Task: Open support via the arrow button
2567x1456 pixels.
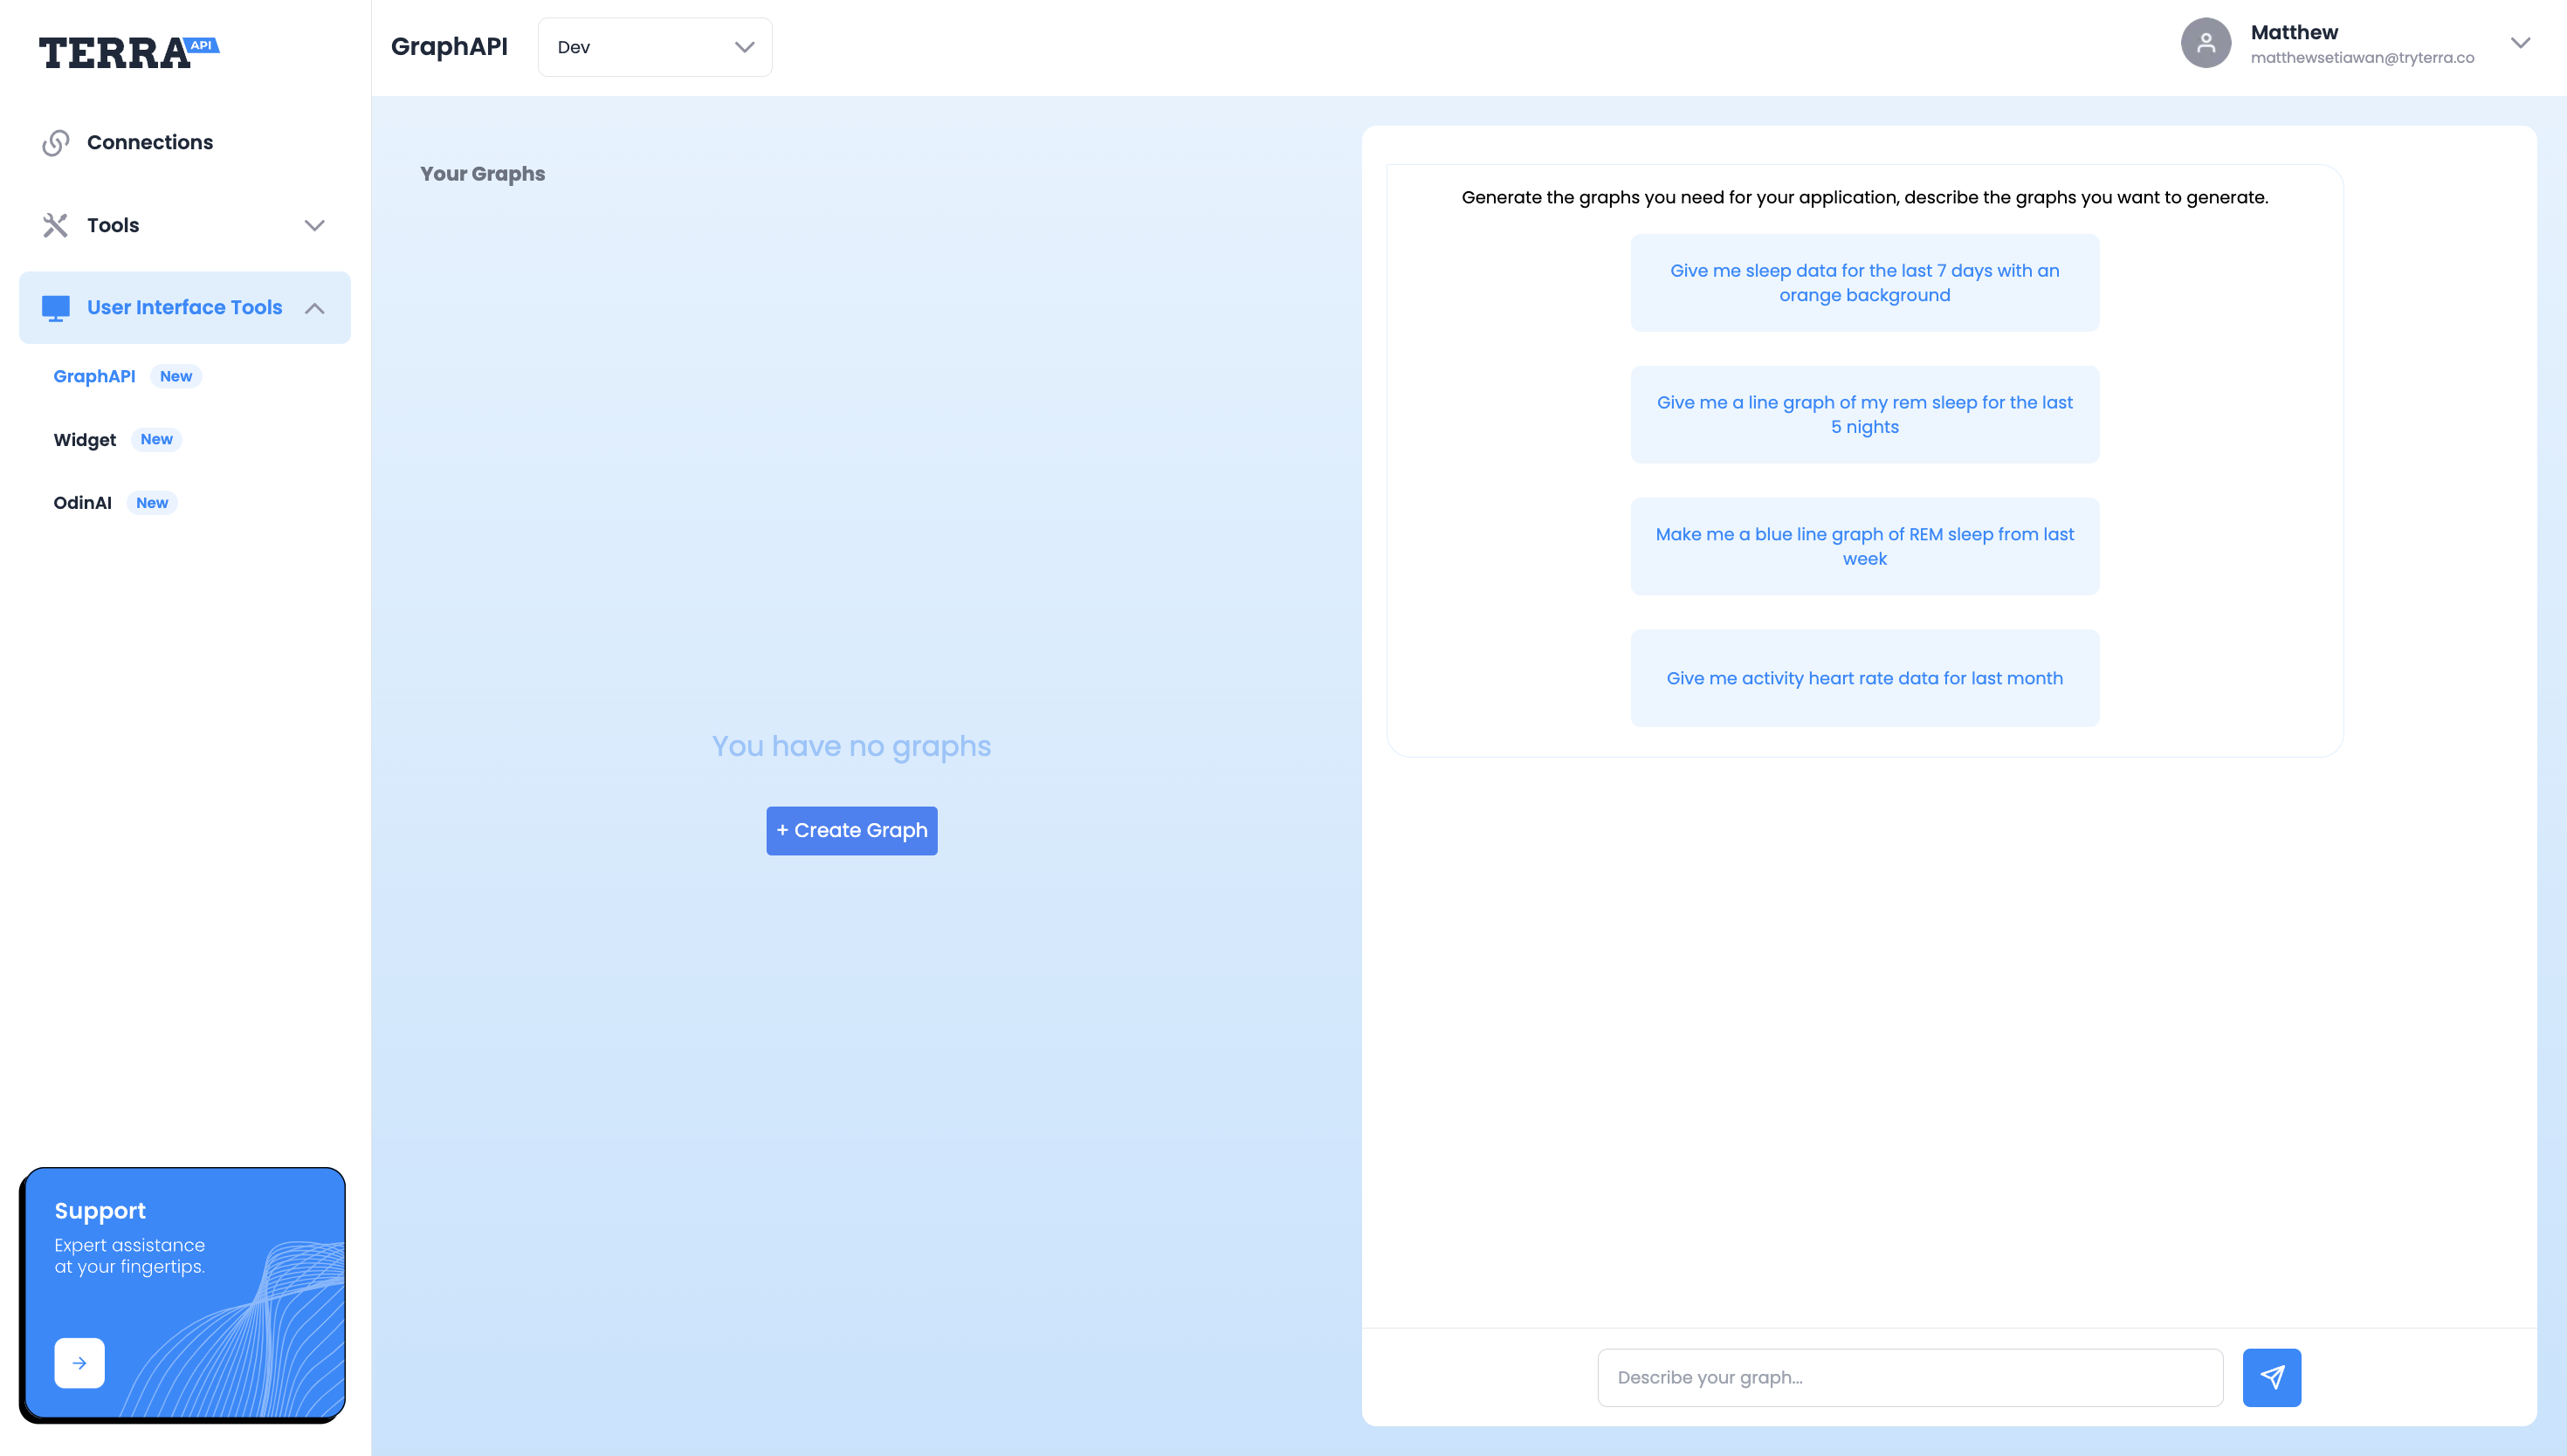Action: tap(79, 1362)
